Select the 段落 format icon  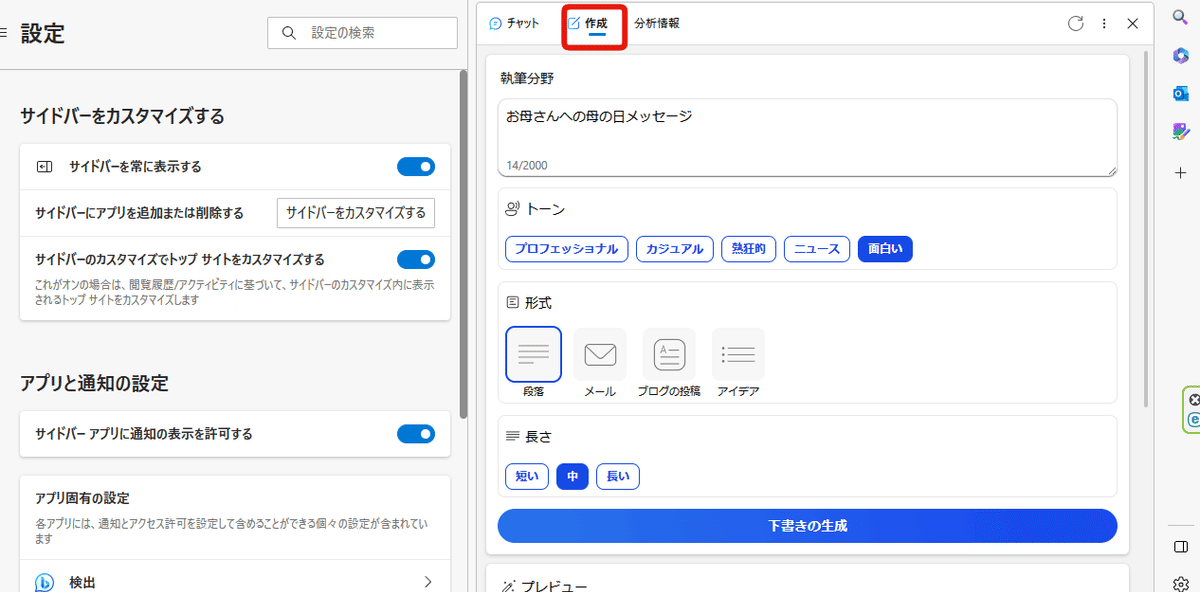click(533, 354)
